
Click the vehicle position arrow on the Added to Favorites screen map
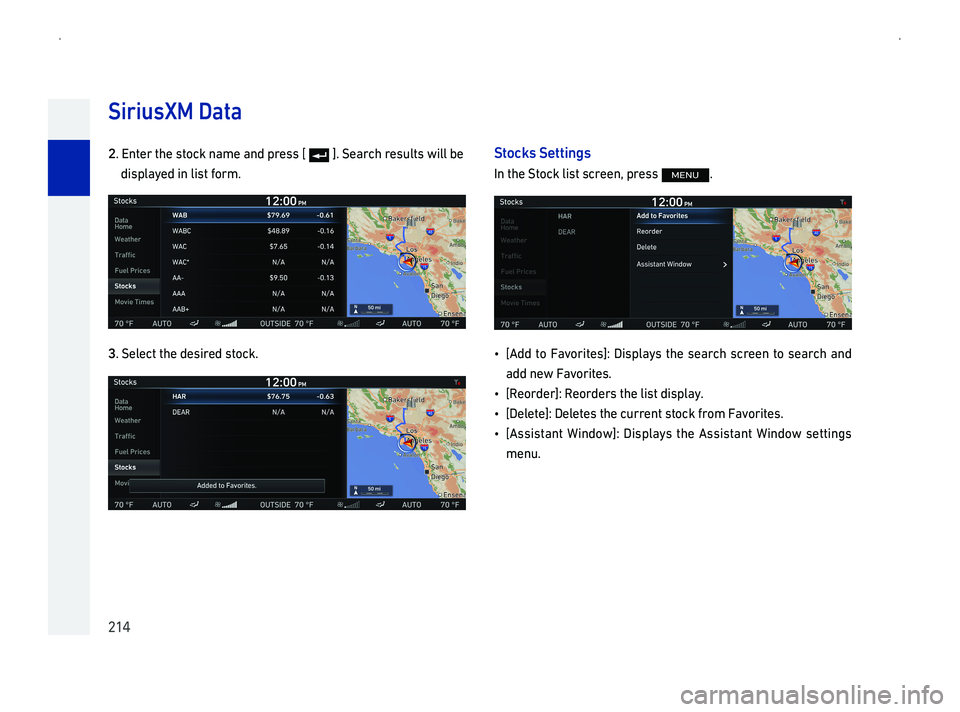(407, 443)
